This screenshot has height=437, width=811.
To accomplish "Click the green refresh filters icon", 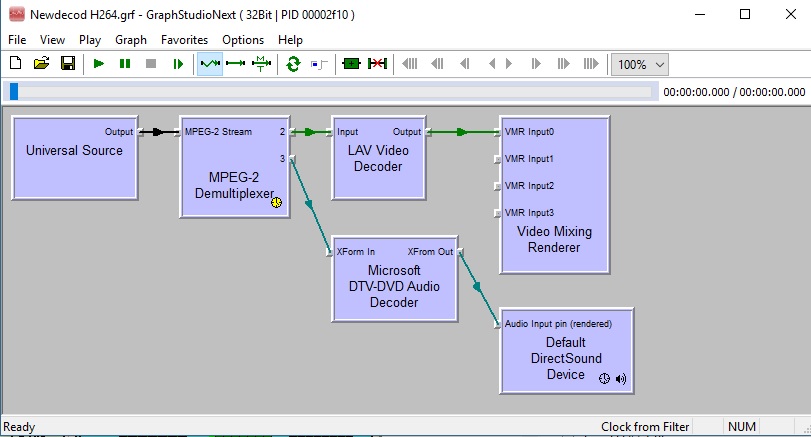I will pos(293,64).
